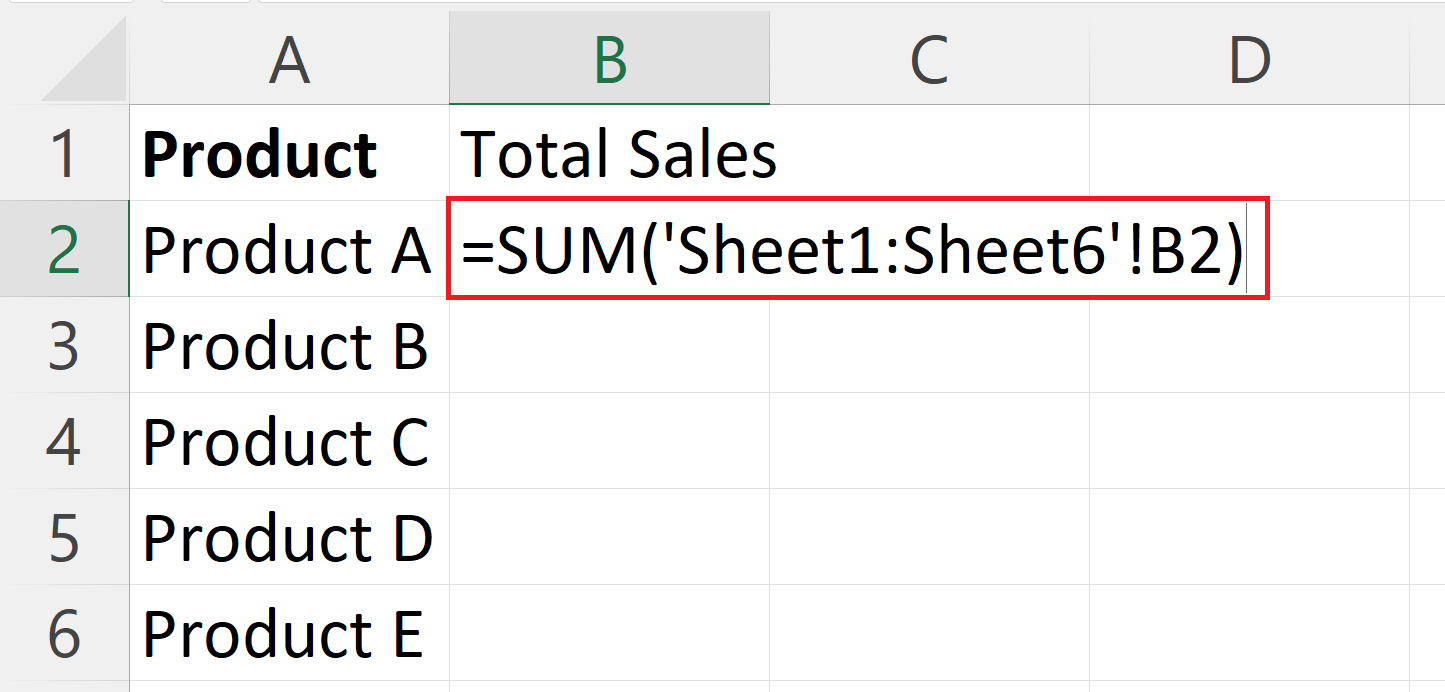Select the Product E cell
This screenshot has width=1445, height=692.
(287, 630)
